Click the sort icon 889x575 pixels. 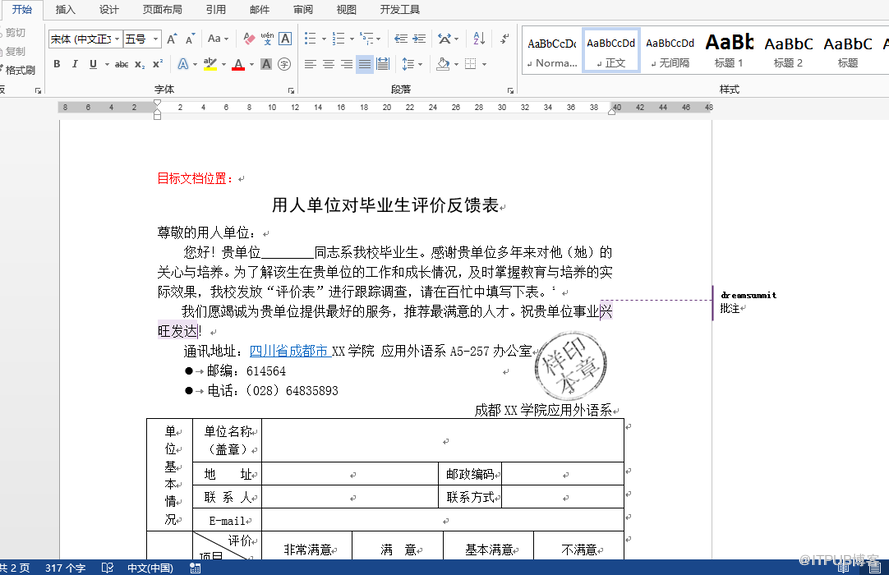coord(479,39)
